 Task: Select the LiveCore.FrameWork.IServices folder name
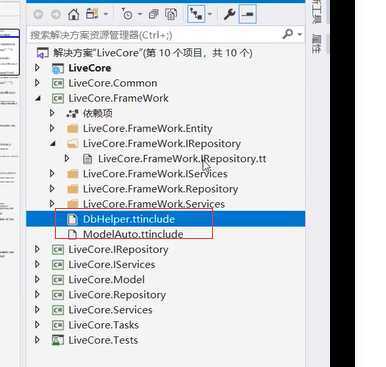tap(155, 174)
